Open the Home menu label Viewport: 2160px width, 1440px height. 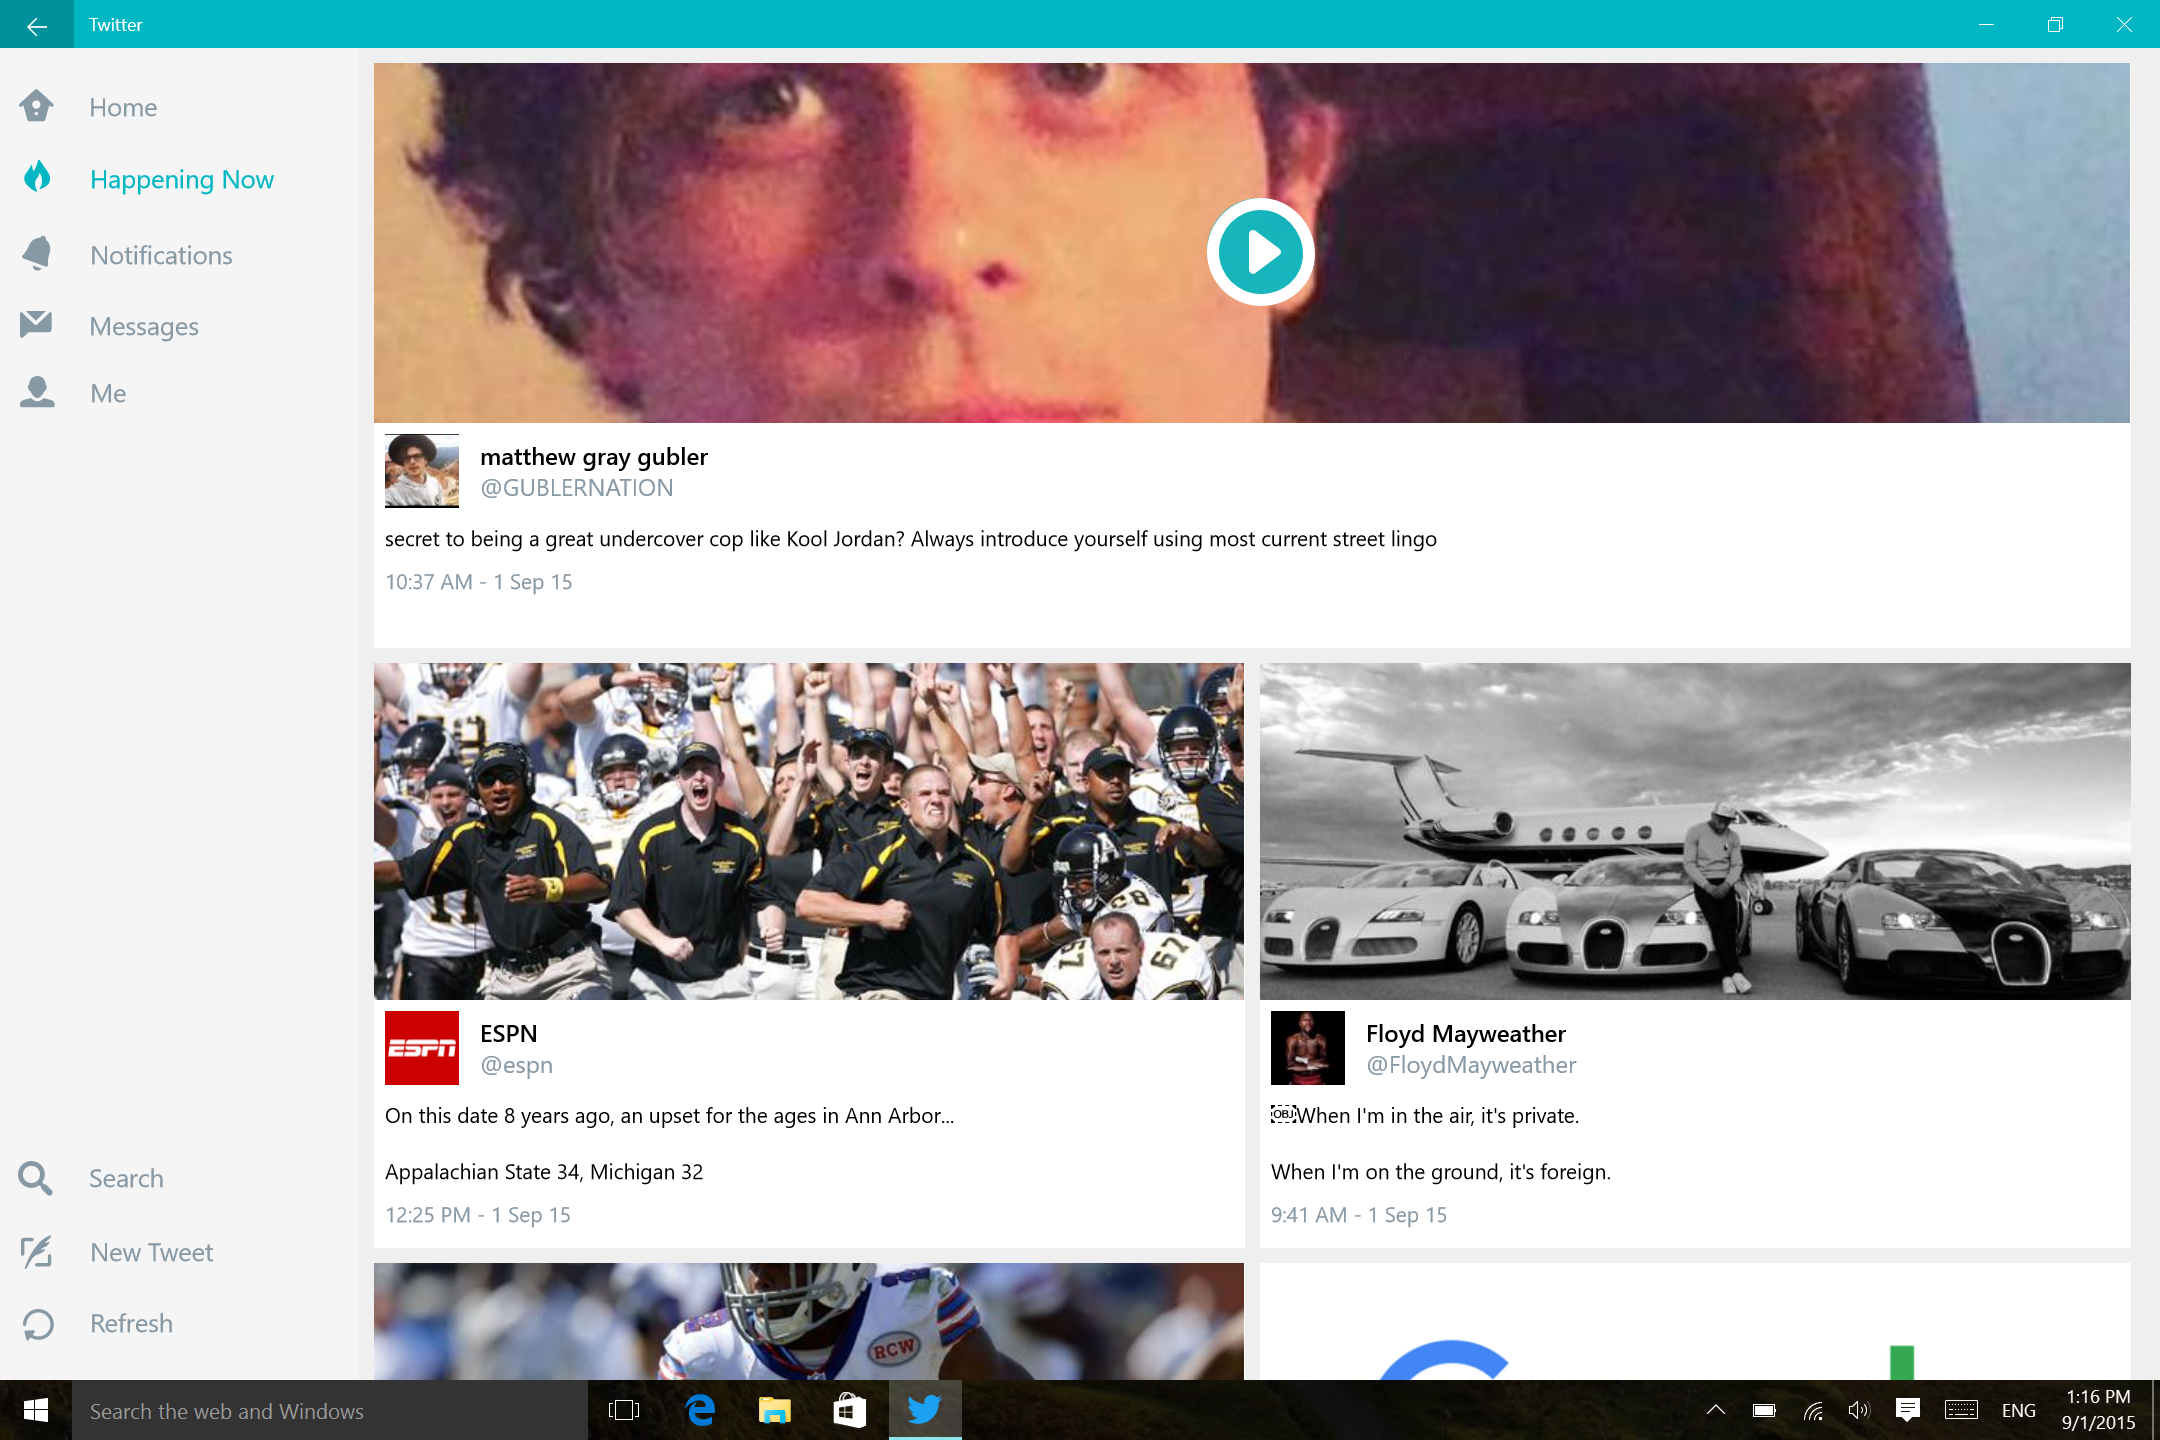[x=123, y=107]
